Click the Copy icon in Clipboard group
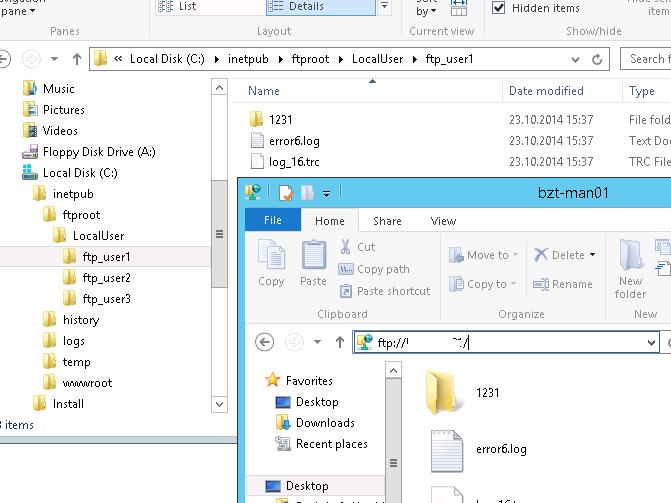Viewport: 671px width, 503px height. (x=271, y=263)
